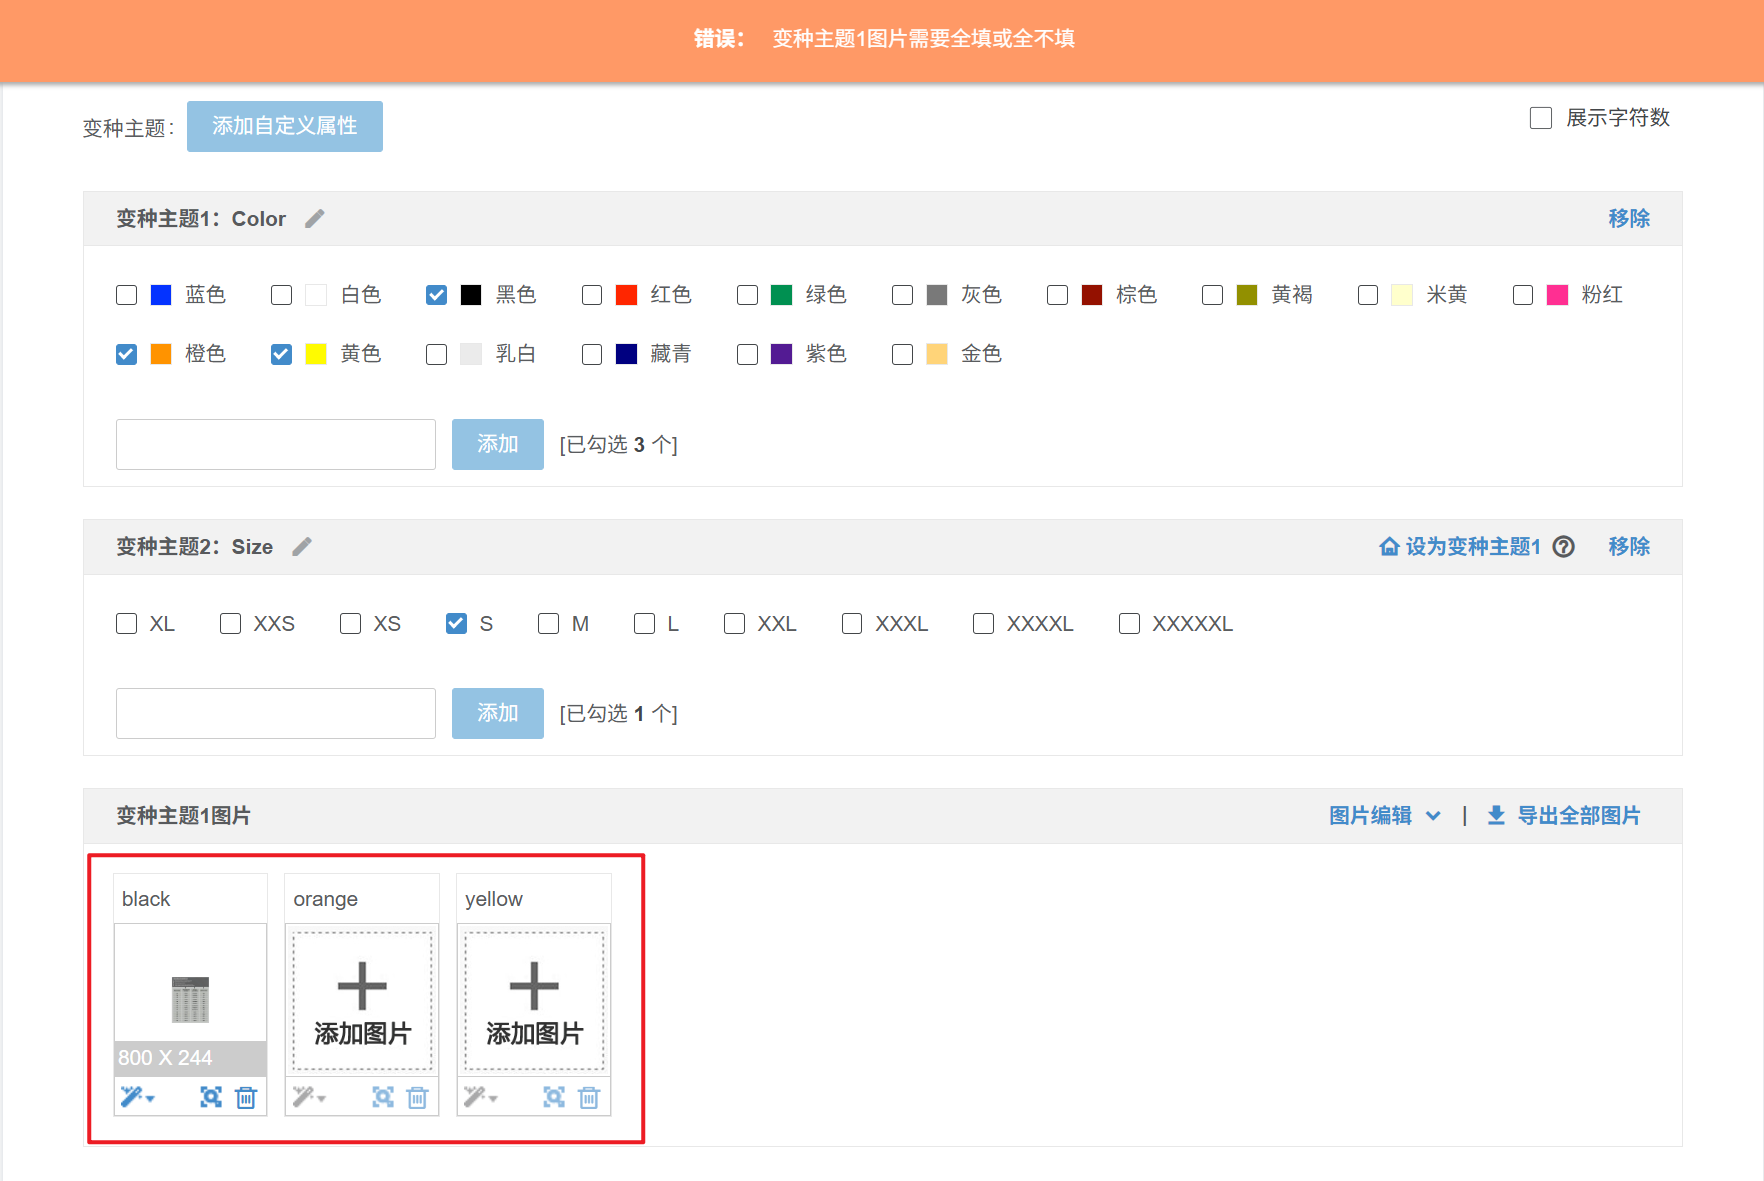
Task: Click the export all images download icon
Action: [x=1496, y=816]
